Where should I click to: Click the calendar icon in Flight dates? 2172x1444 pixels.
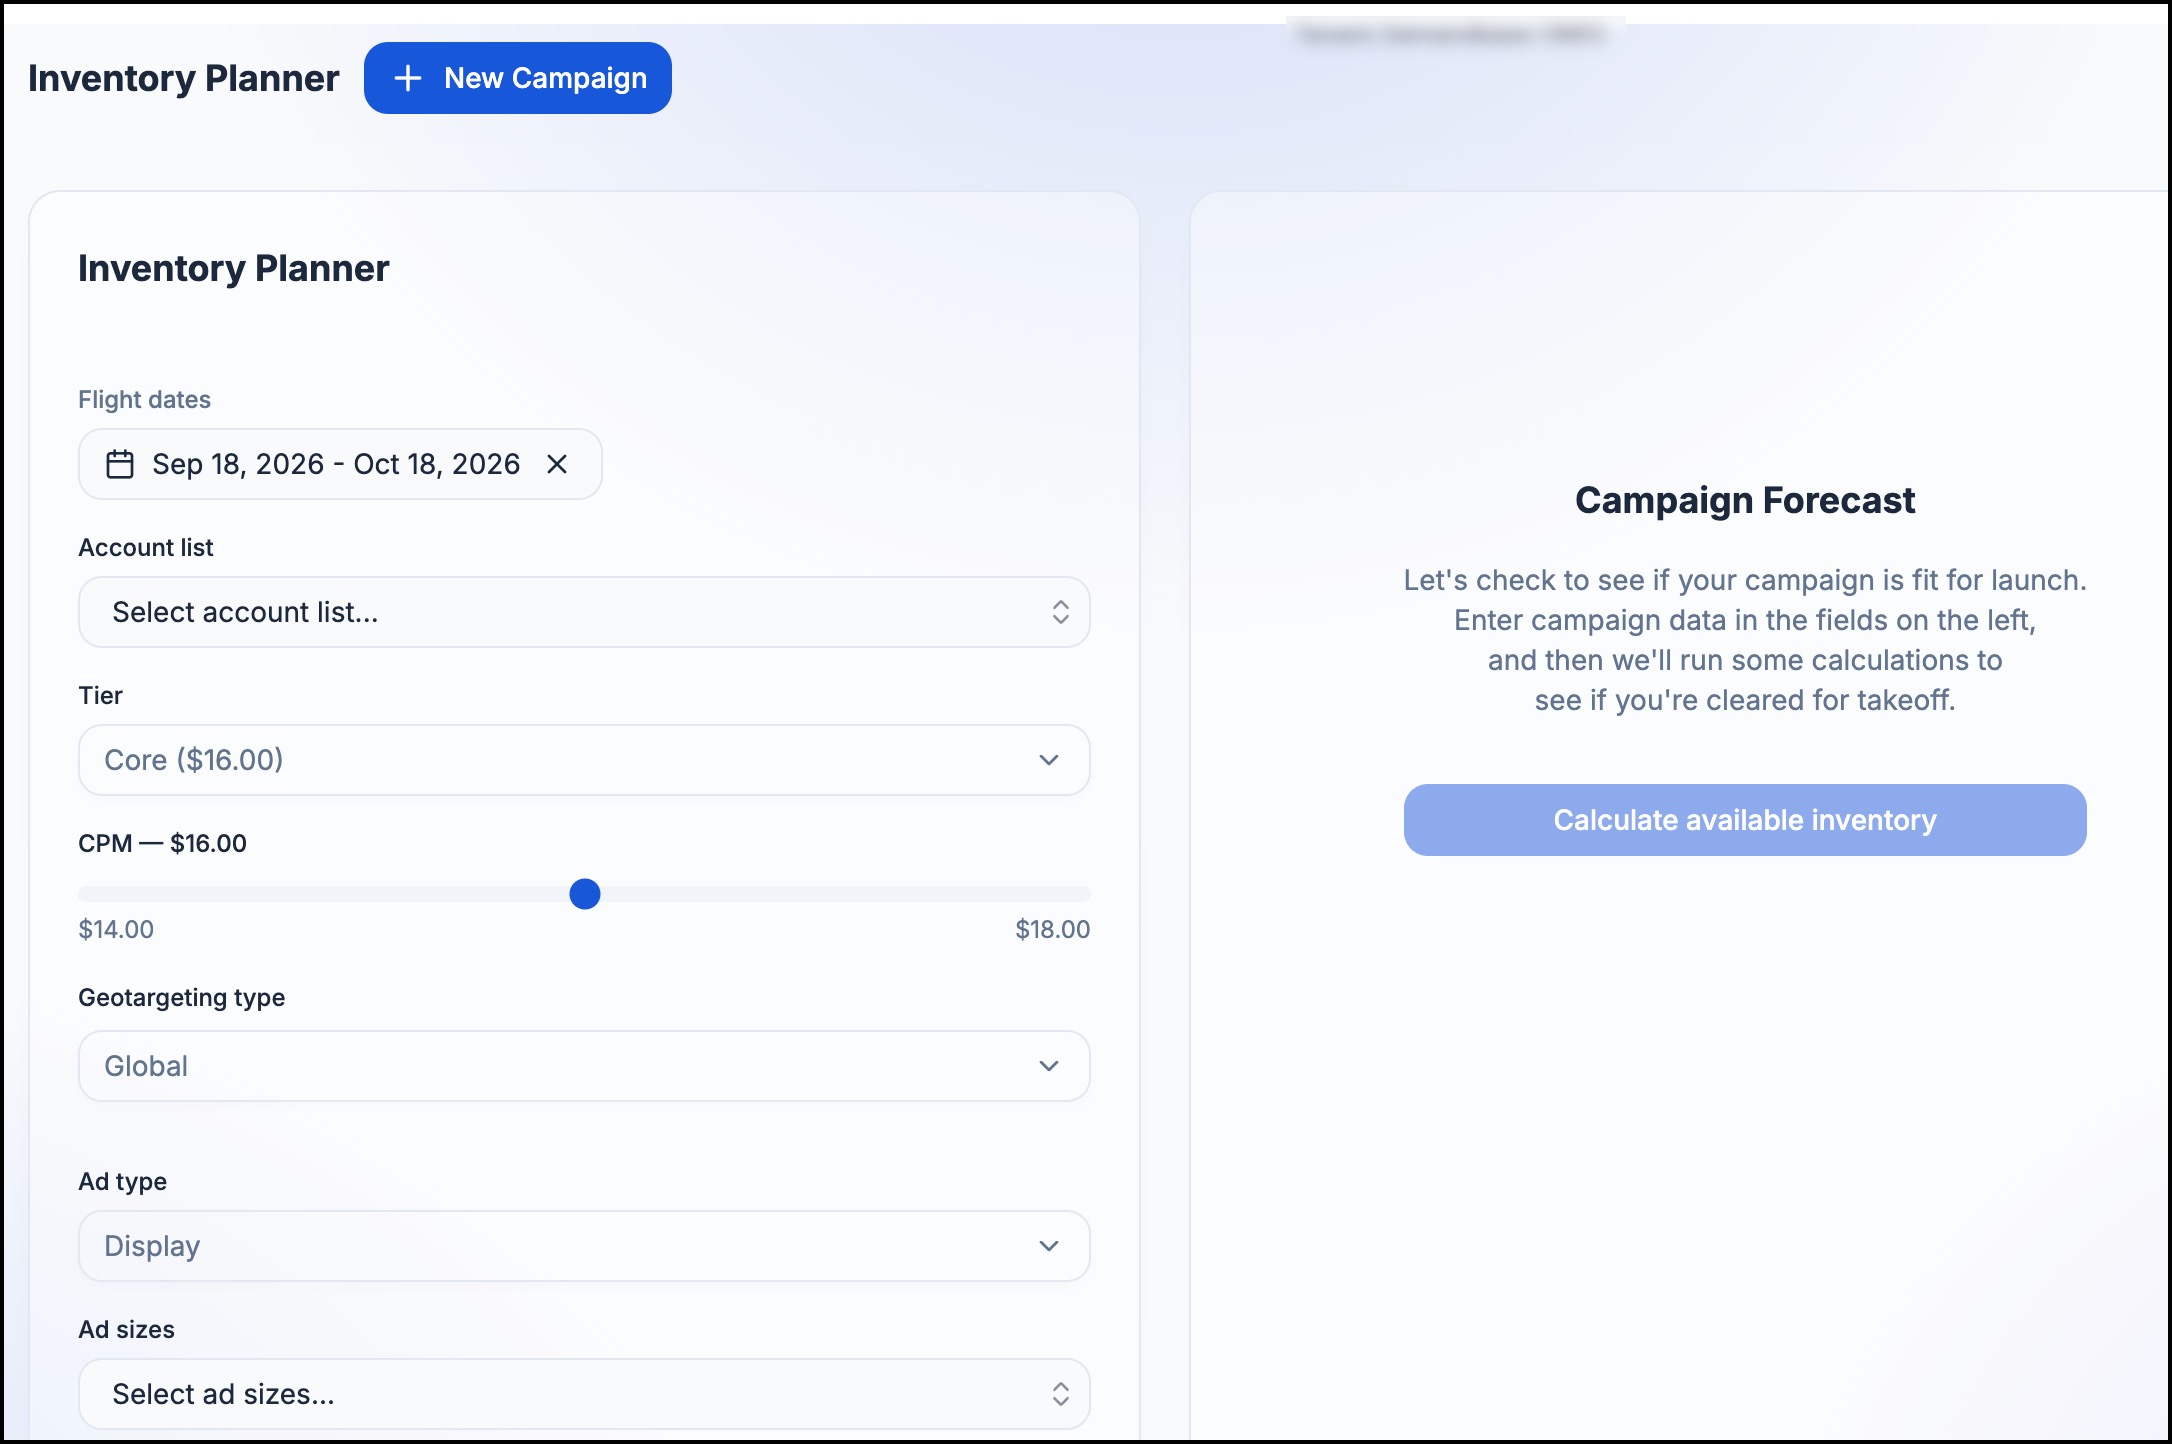[120, 464]
